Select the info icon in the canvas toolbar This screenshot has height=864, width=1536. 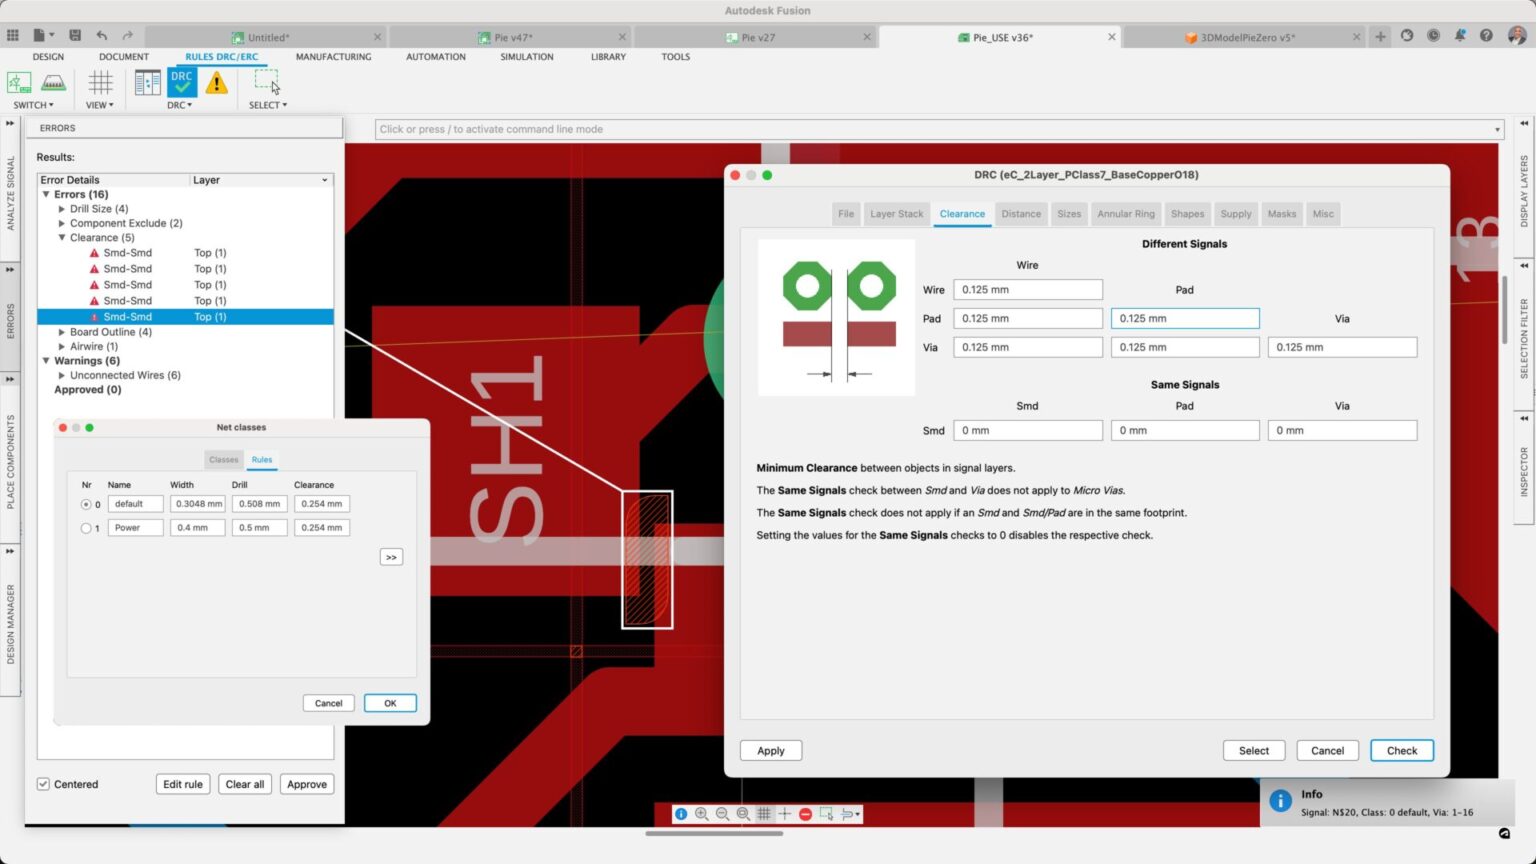(x=681, y=814)
